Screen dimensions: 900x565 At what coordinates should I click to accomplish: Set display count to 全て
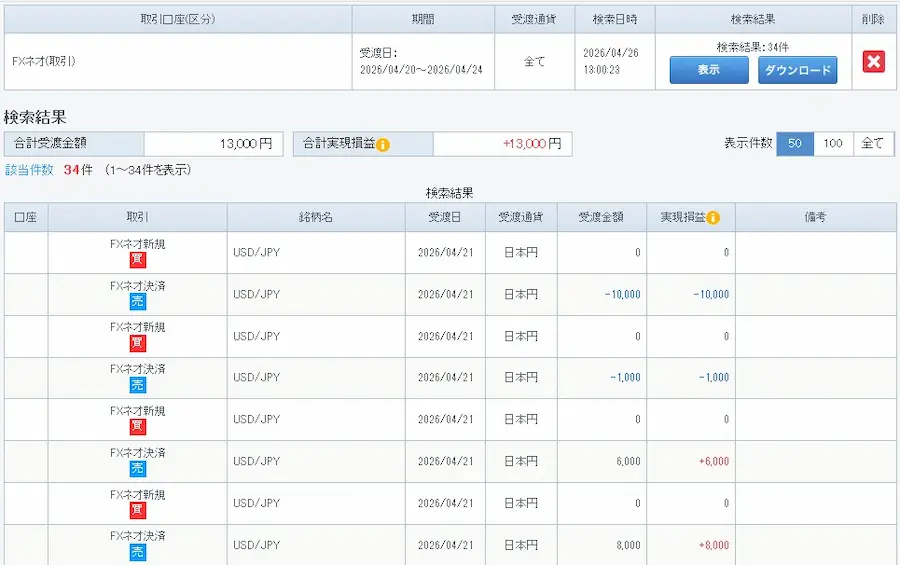click(x=873, y=144)
